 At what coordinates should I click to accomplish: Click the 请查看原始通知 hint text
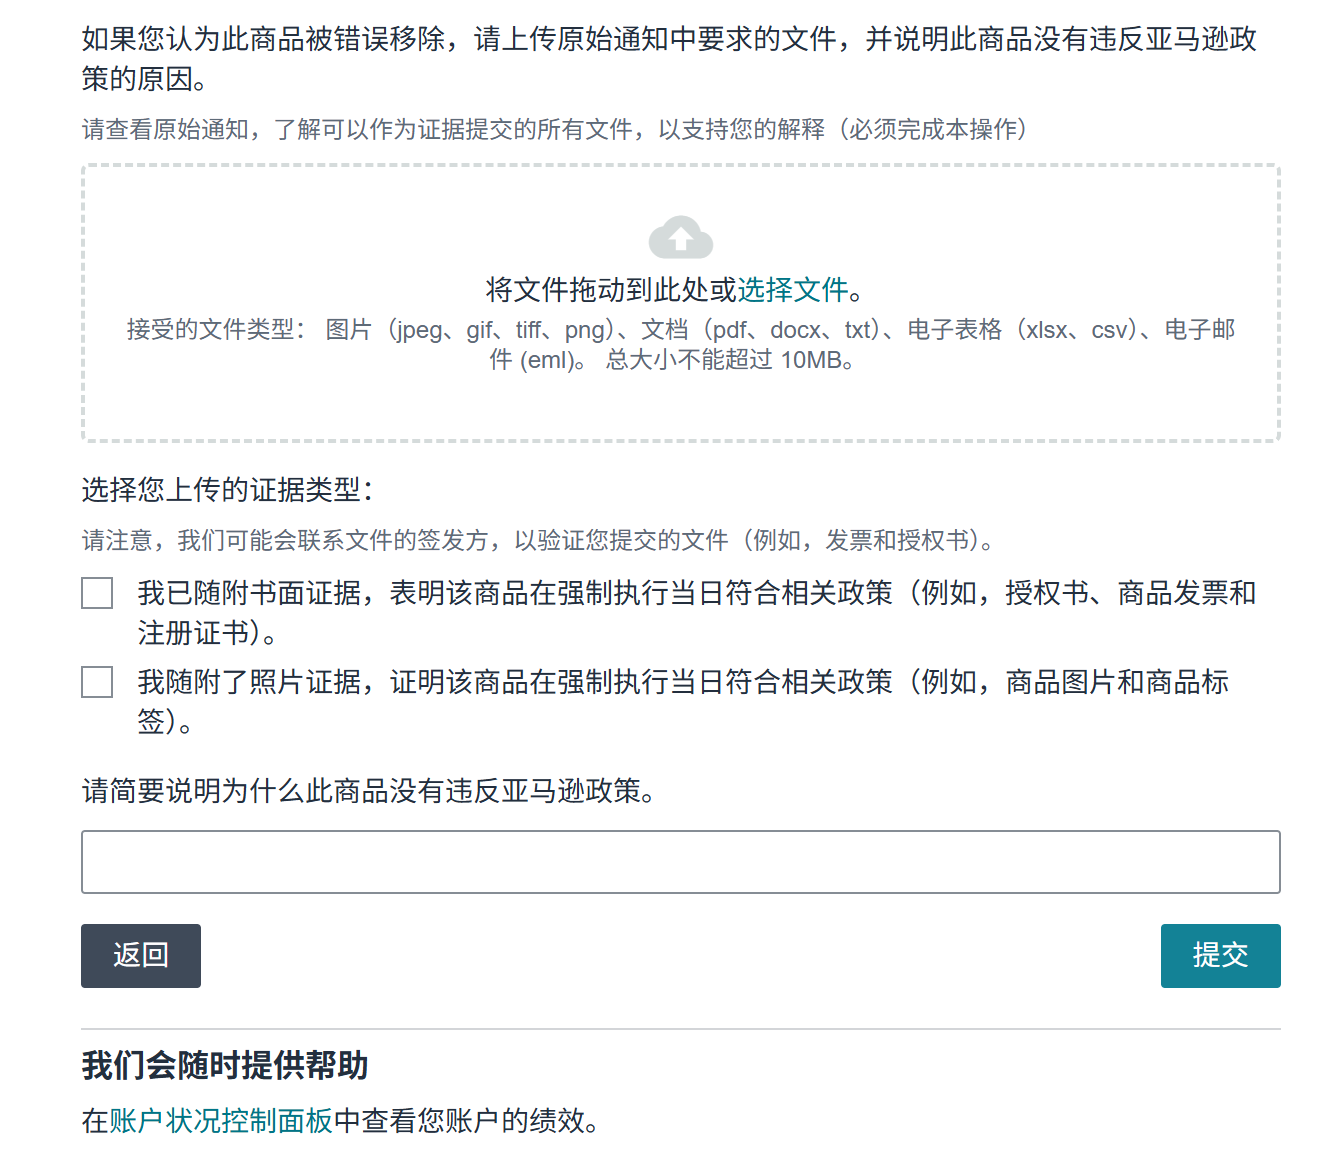[553, 130]
